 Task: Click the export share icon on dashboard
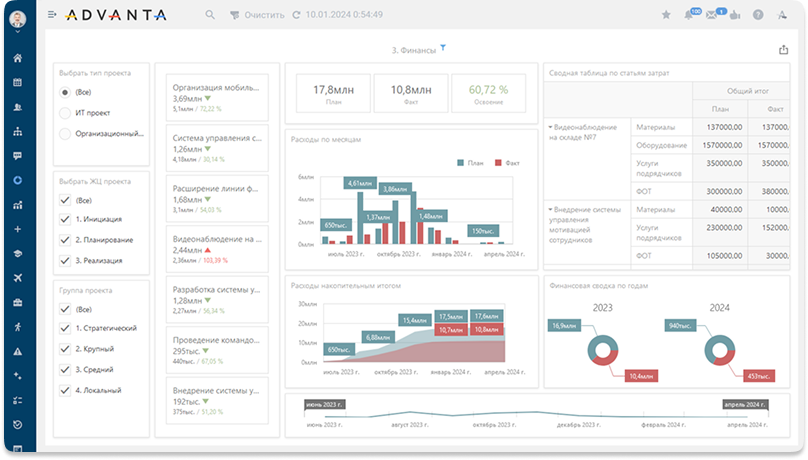pos(783,50)
